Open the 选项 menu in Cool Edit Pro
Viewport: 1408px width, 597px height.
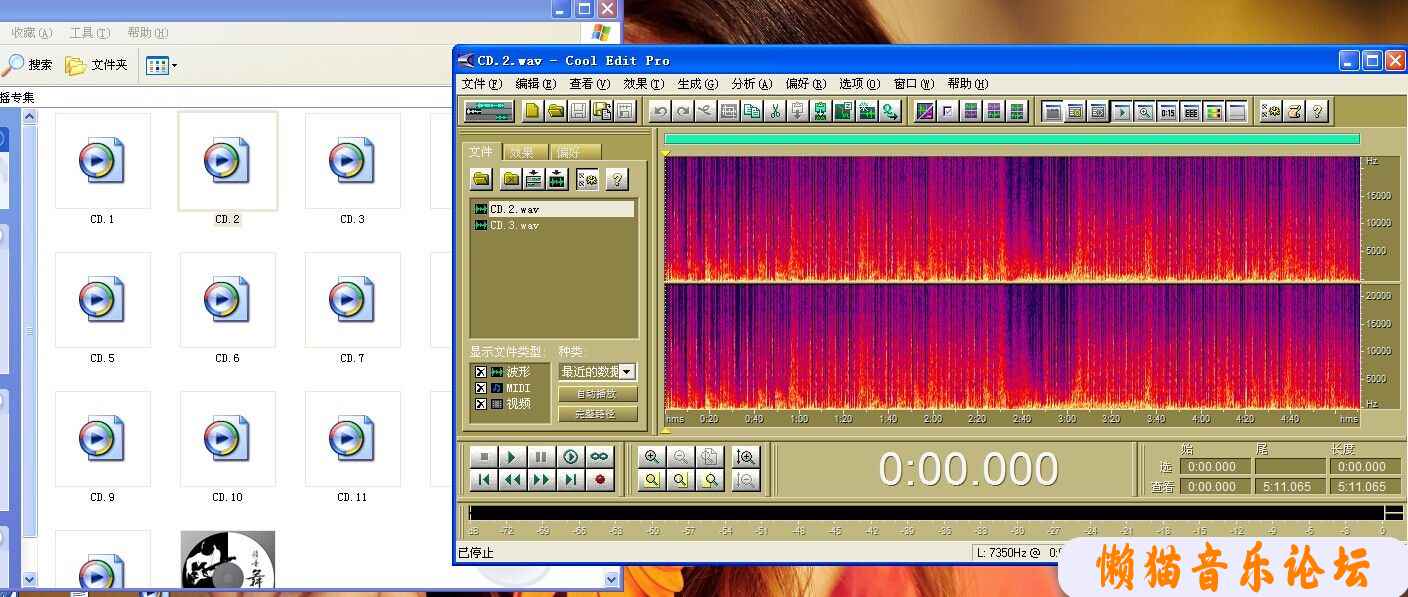pyautogui.click(x=859, y=84)
